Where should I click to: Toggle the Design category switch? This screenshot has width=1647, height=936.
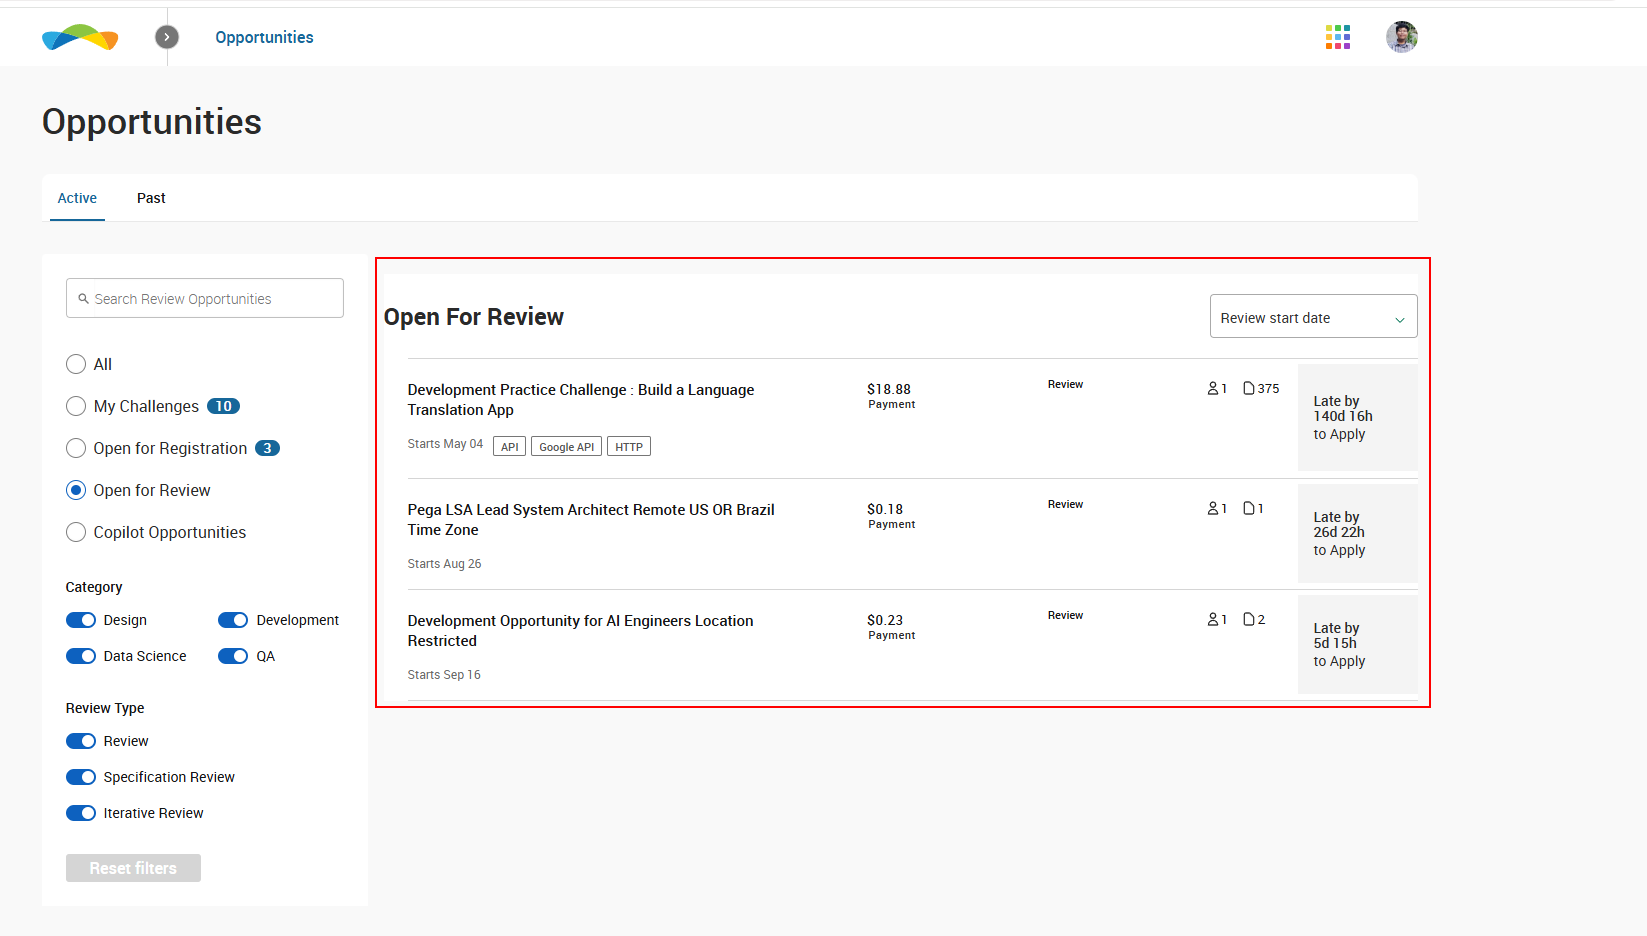(81, 620)
